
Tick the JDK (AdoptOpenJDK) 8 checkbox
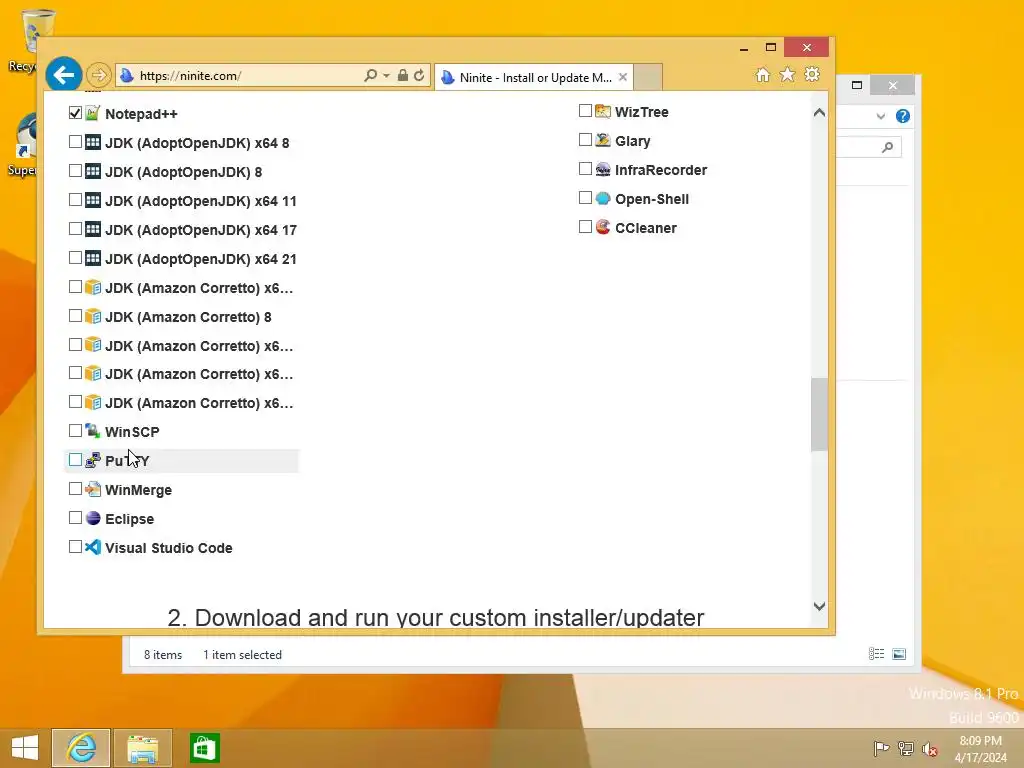pos(75,170)
